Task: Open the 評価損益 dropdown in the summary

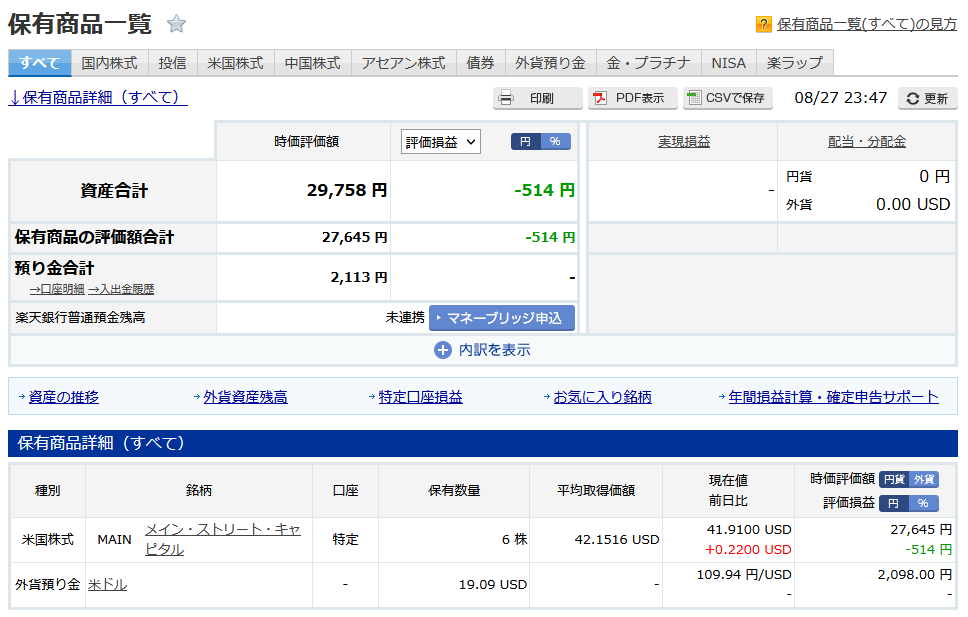Action: click(441, 142)
